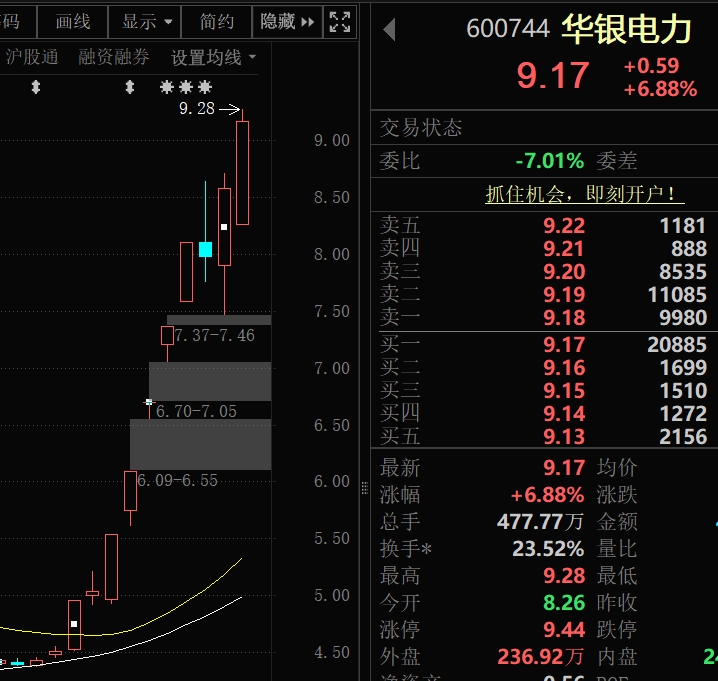718x681 pixels.
Task: Click the latest tall red candlestick
Action: click(x=243, y=173)
